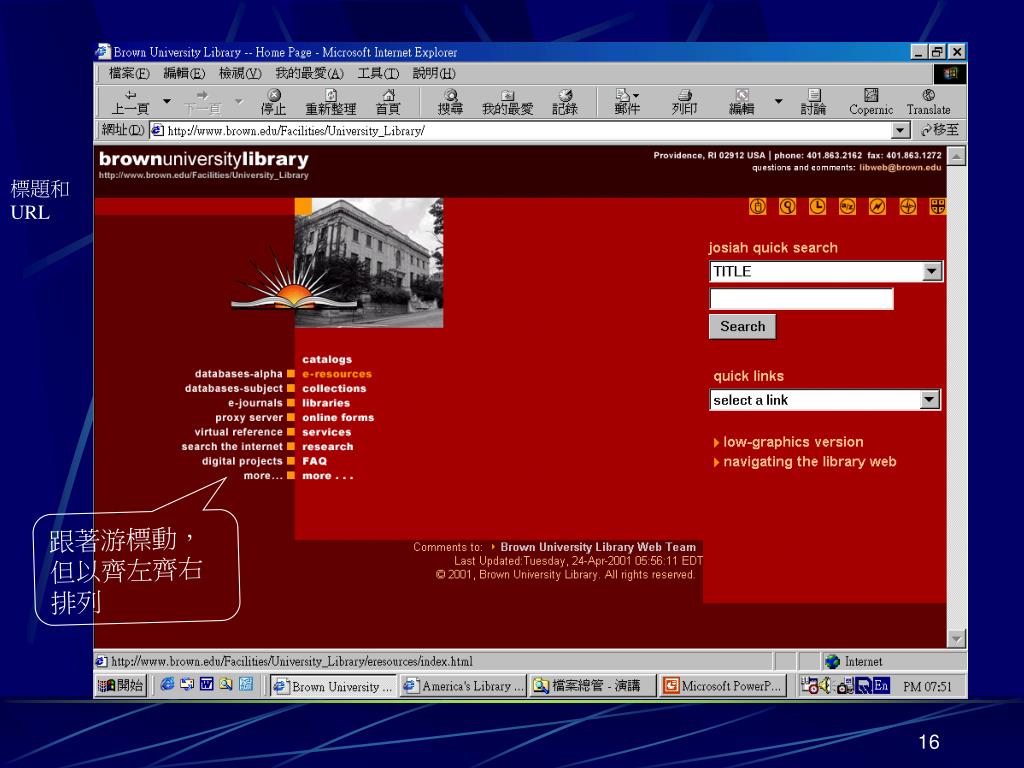Open 我的最愛 (Favorites) in the toolbar

tap(507, 103)
